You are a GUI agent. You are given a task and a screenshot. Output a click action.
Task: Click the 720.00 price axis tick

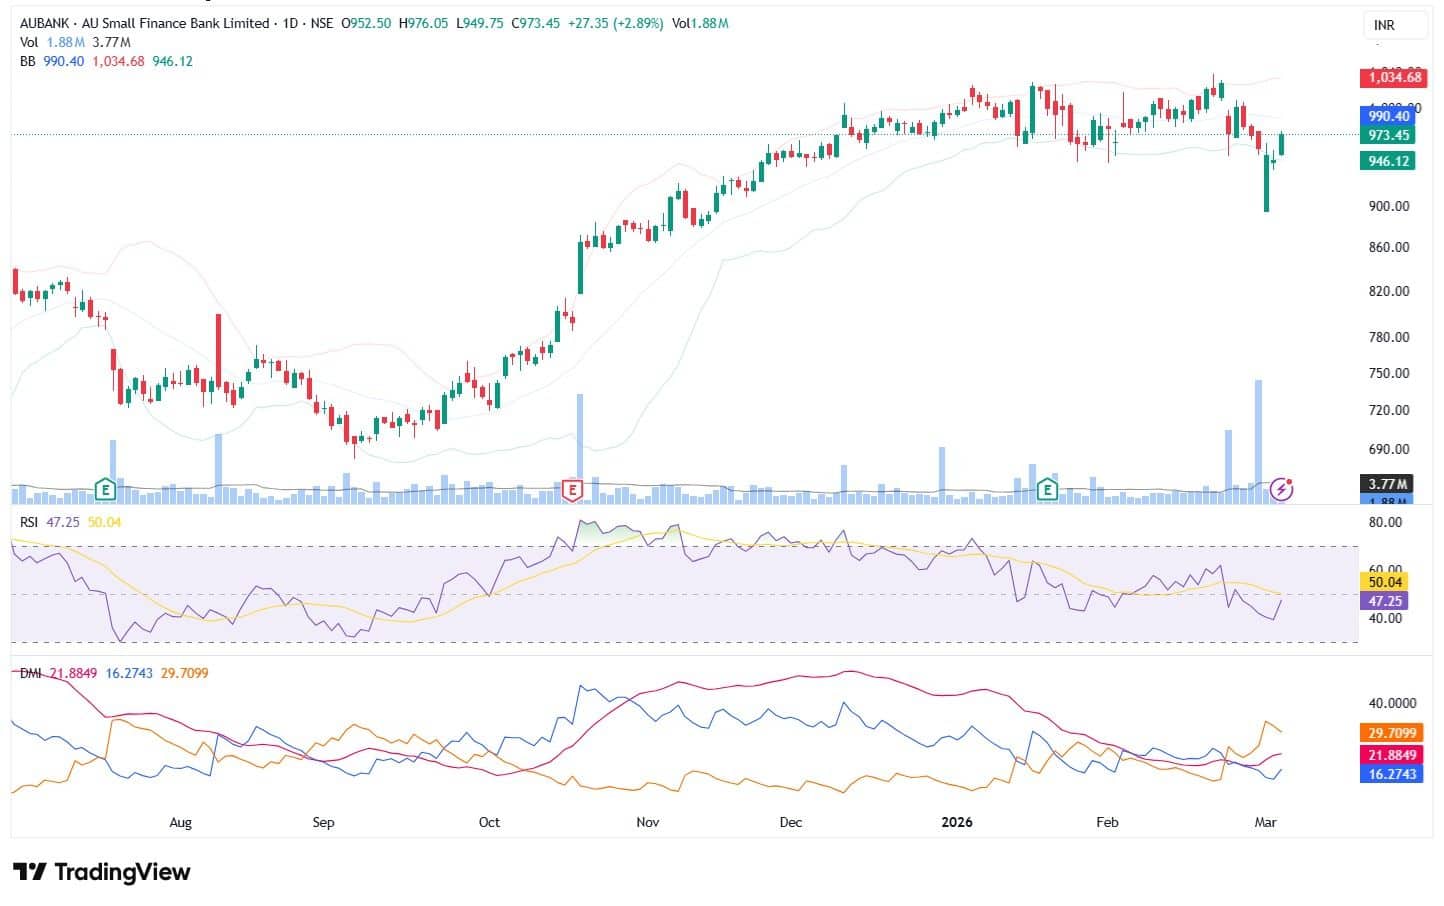click(1389, 410)
